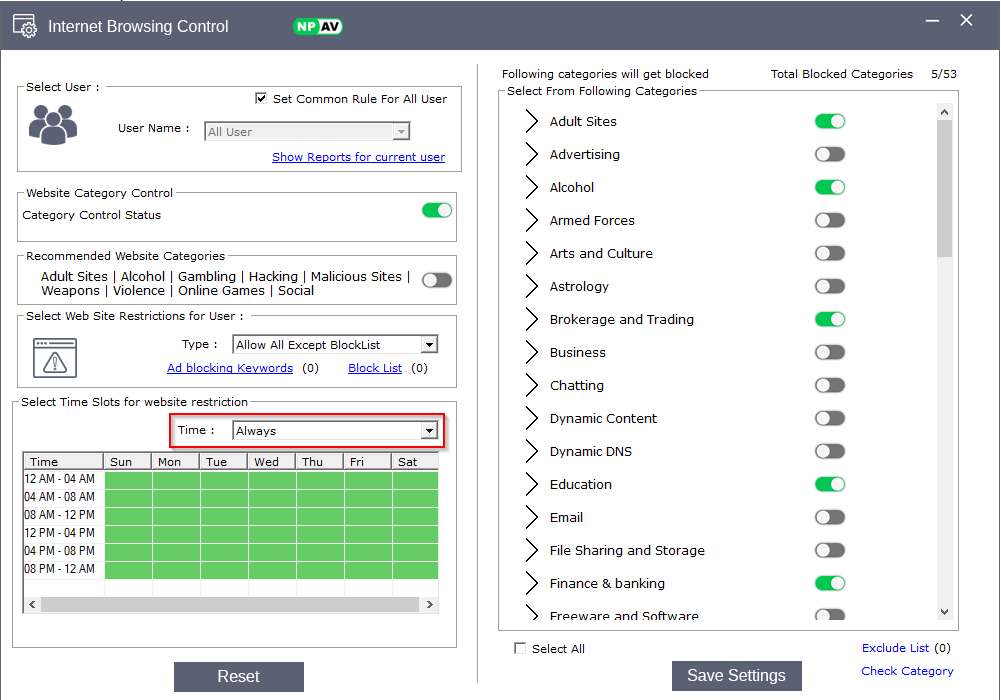Select Wed 08 AM - 12 PM time slot
The height and width of the screenshot is (700, 1001).
tap(272, 515)
